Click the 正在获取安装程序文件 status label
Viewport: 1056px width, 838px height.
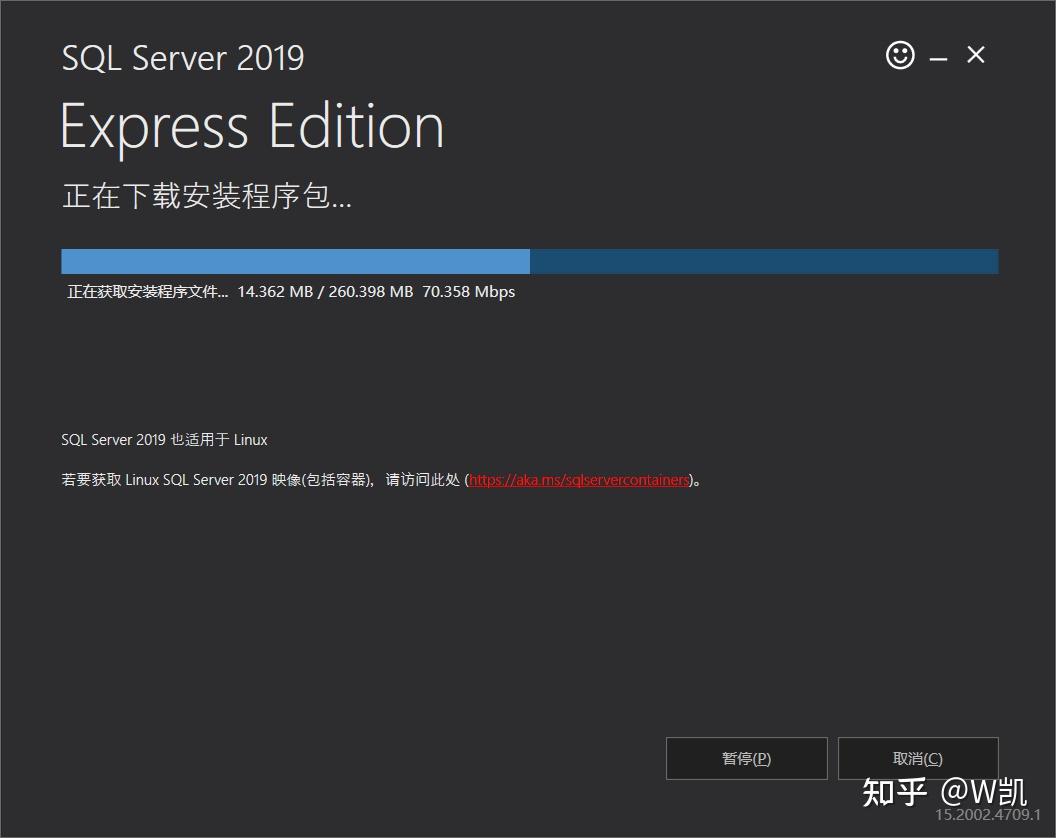pos(147,292)
